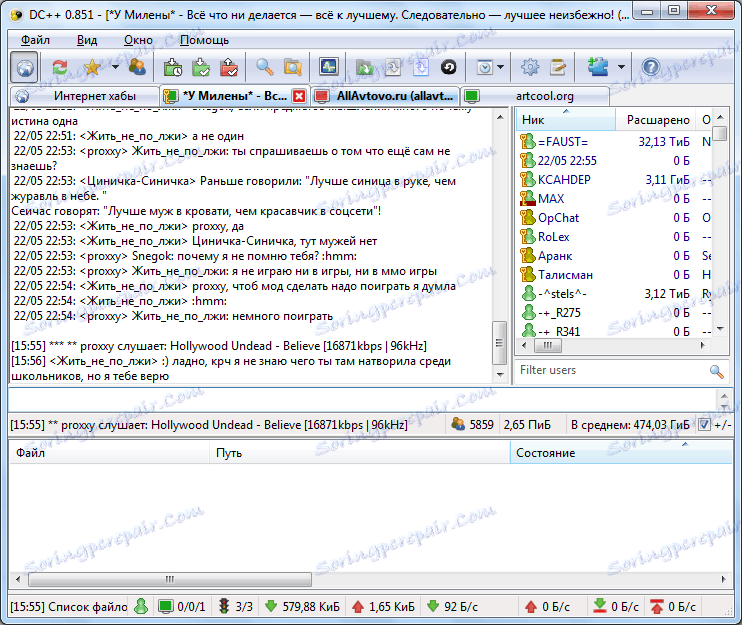The image size is (742, 625).
Task: Click the Public Hubs globe toolbar icon
Action: point(26,67)
